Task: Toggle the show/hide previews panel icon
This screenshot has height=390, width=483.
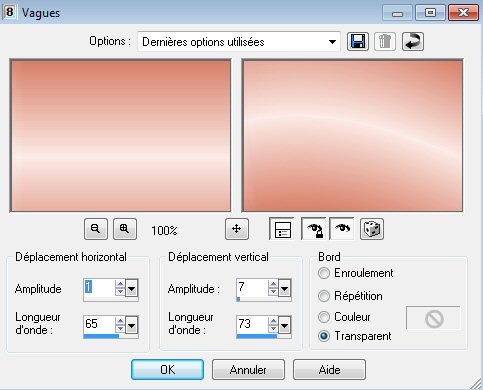Action: tap(282, 229)
